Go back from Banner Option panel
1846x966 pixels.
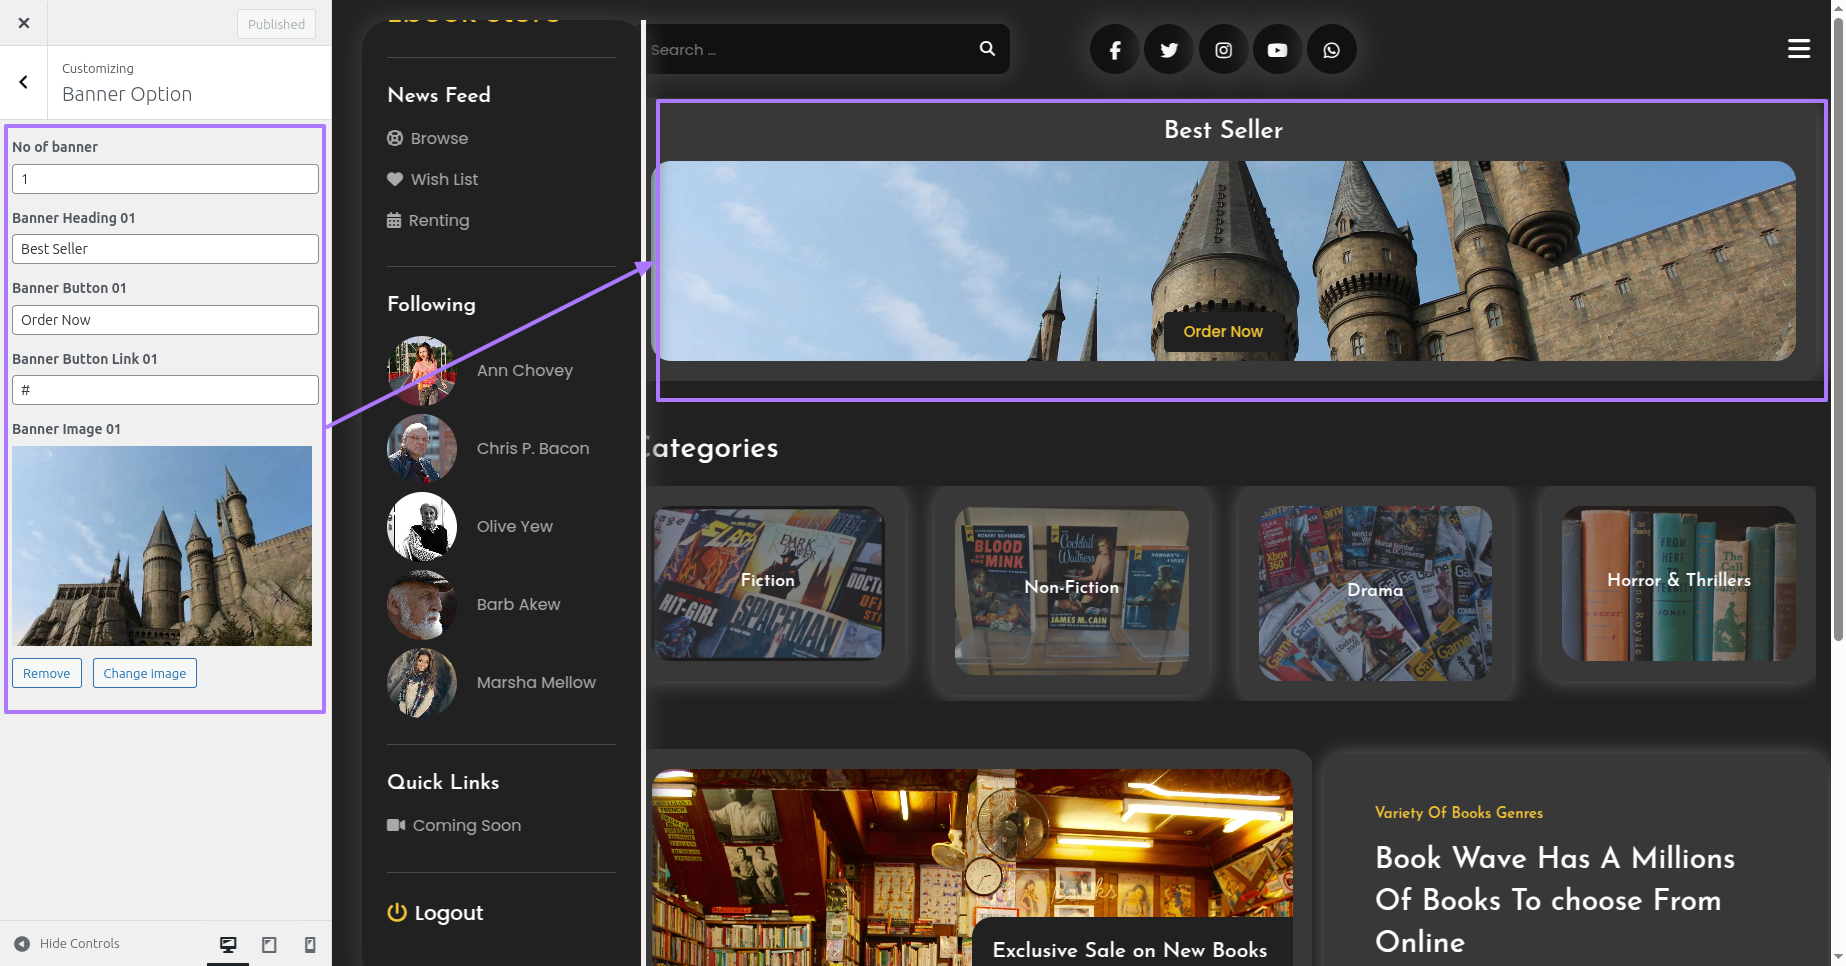(24, 82)
